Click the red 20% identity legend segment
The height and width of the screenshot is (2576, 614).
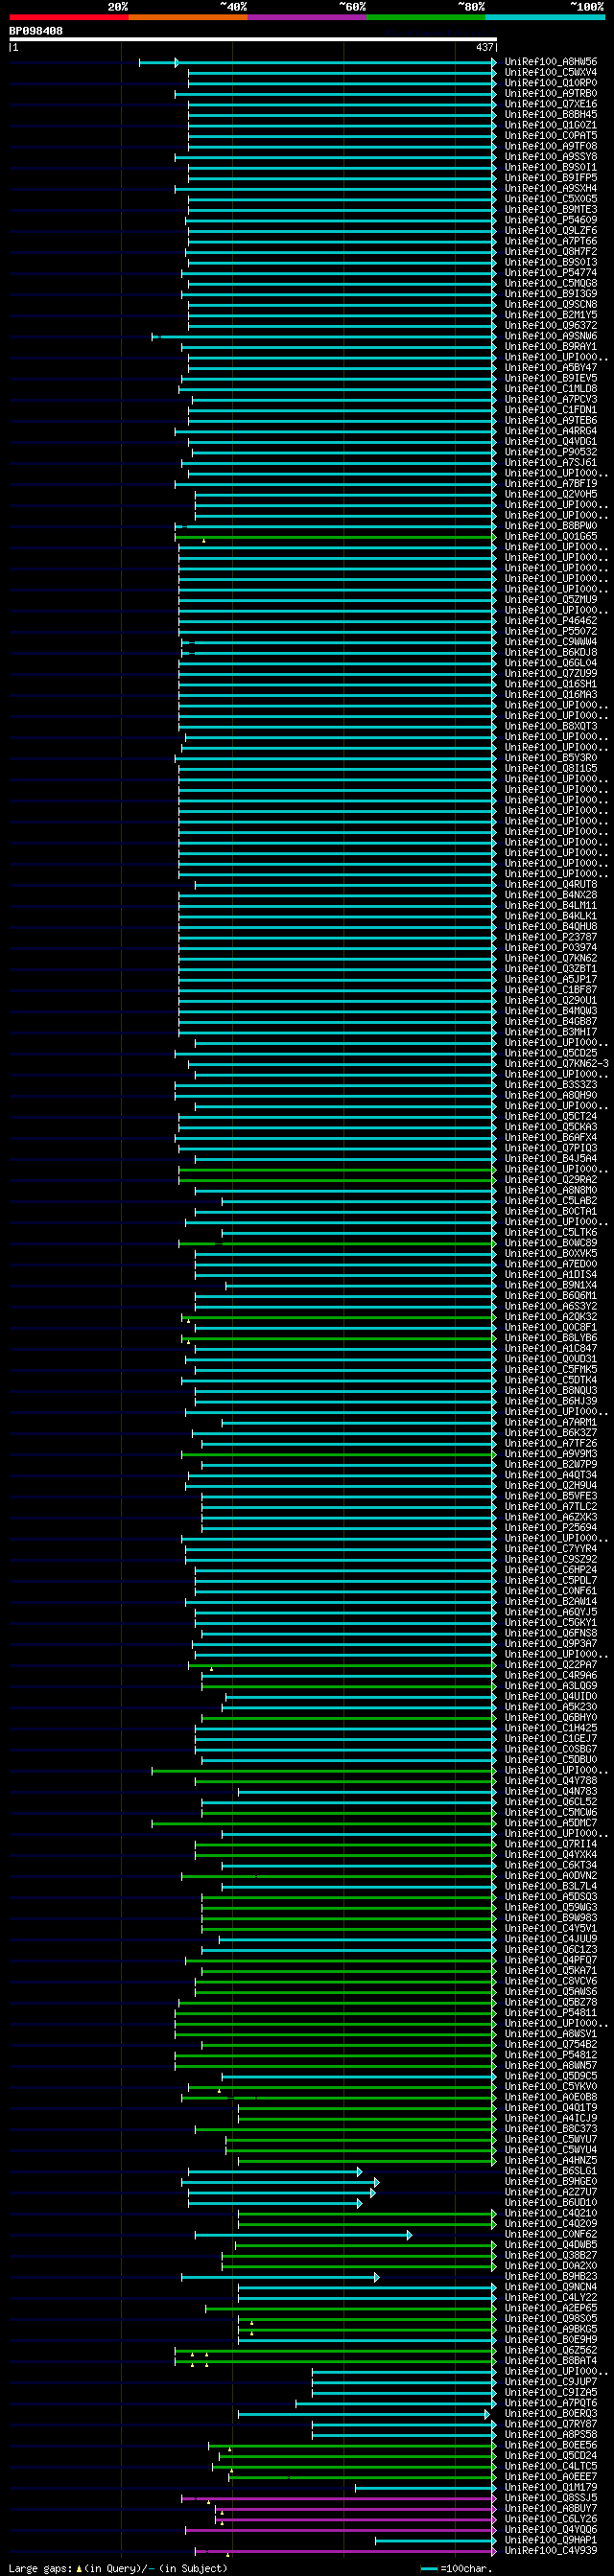point(69,17)
